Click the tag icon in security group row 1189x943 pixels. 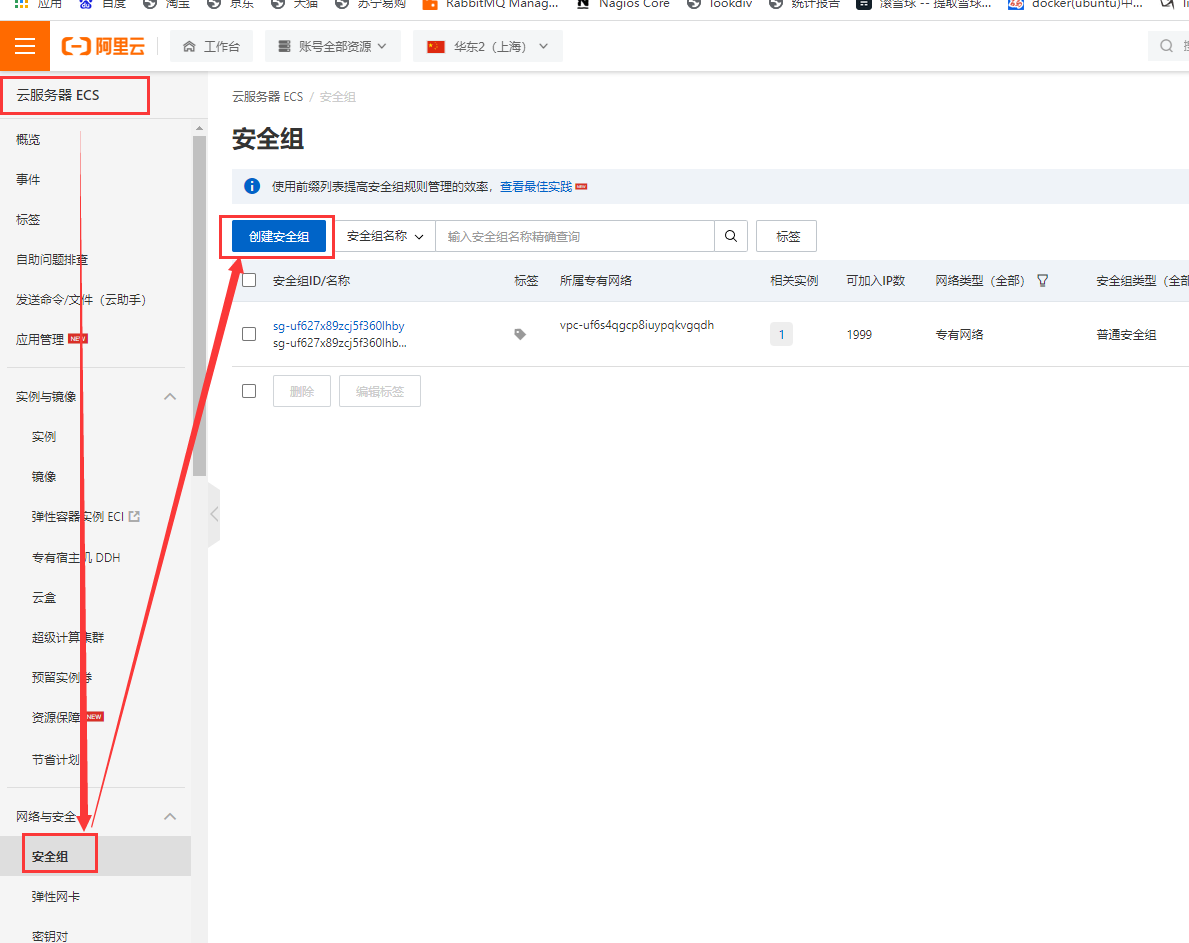[x=520, y=334]
